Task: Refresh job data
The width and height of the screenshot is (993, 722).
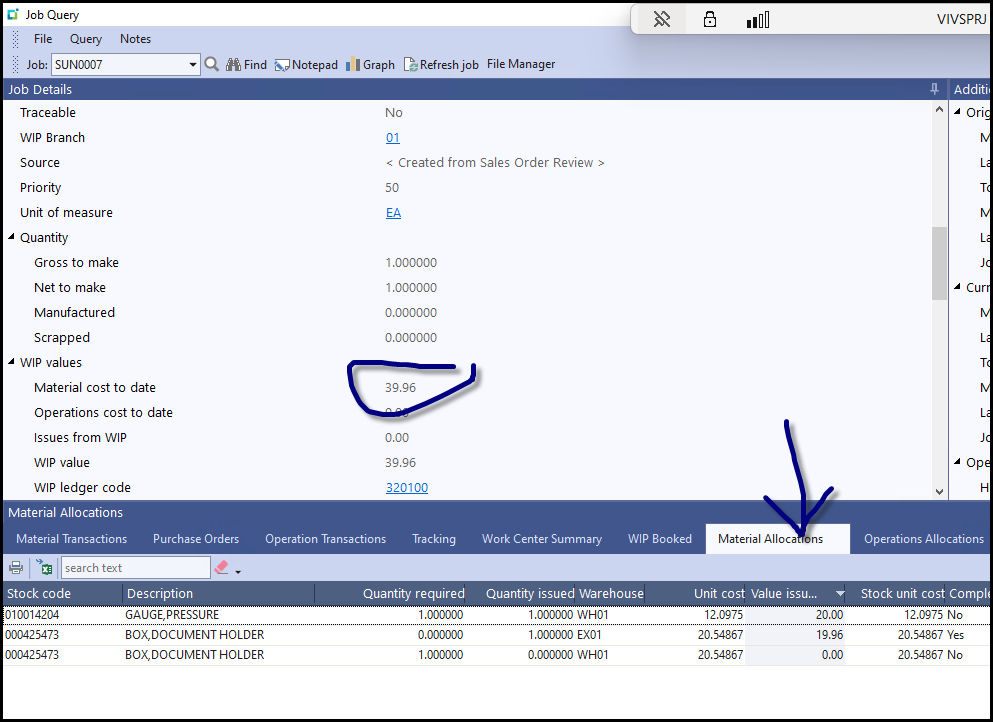Action: click(x=441, y=65)
